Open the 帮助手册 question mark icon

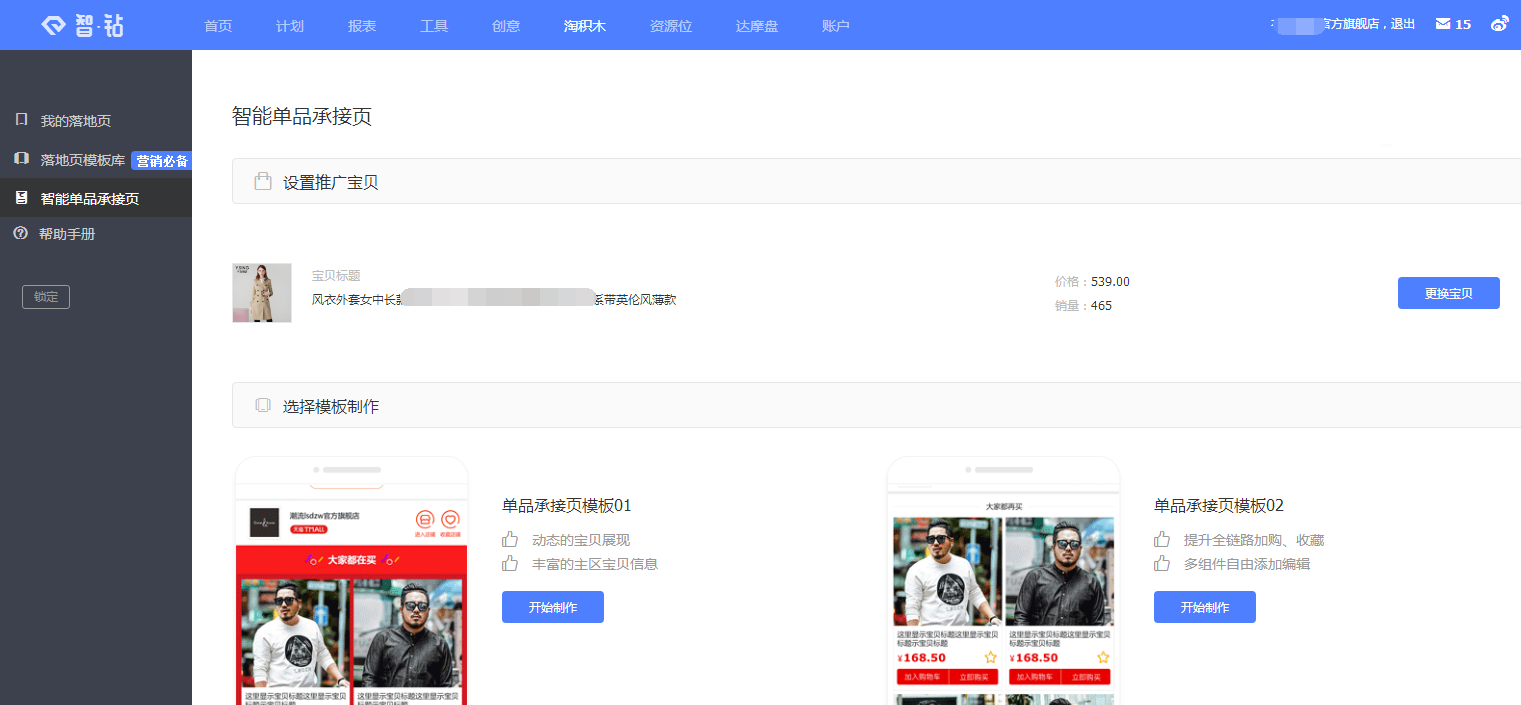tap(22, 233)
